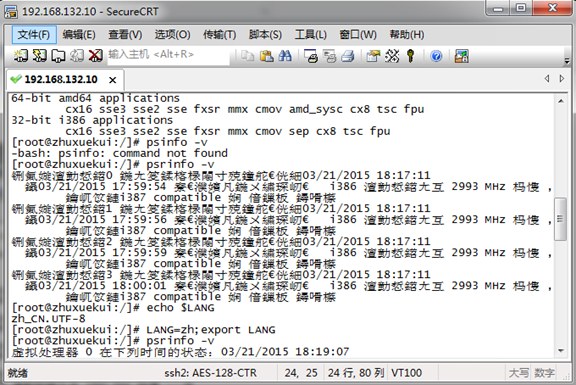Click the zh_CN.UTF-8 output line

click(48, 319)
